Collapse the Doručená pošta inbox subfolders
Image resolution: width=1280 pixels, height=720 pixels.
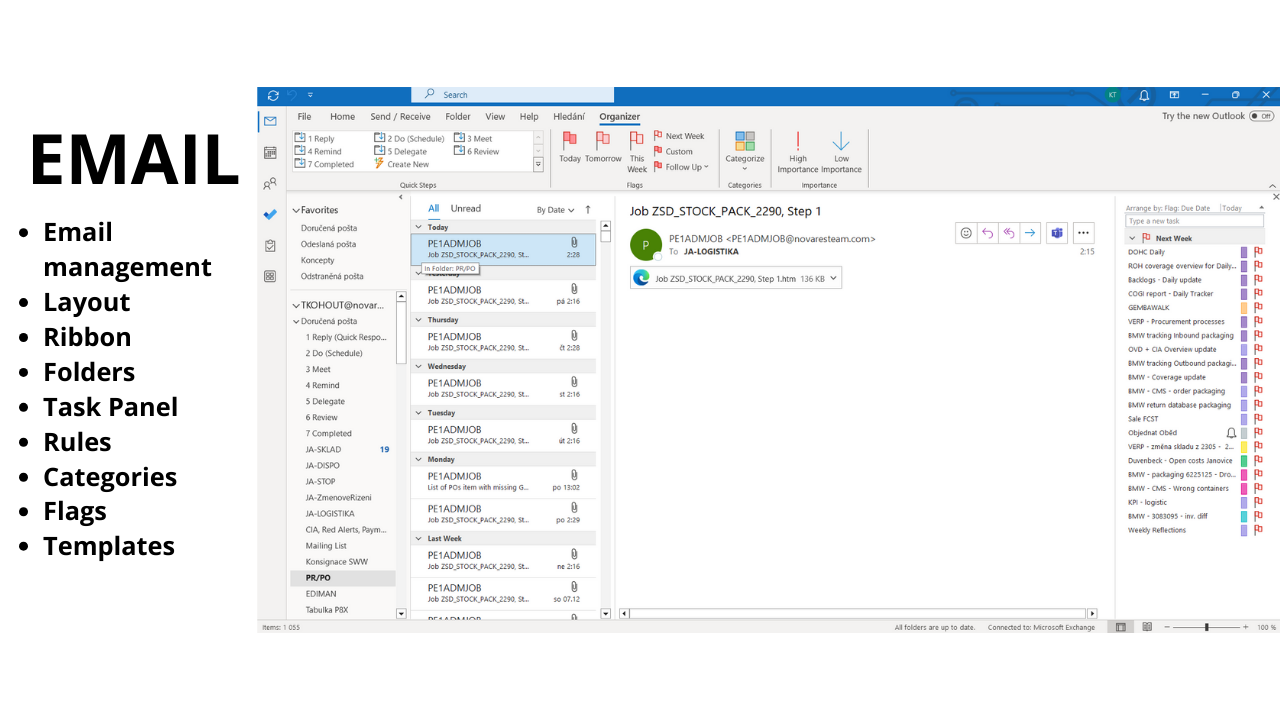coord(296,322)
